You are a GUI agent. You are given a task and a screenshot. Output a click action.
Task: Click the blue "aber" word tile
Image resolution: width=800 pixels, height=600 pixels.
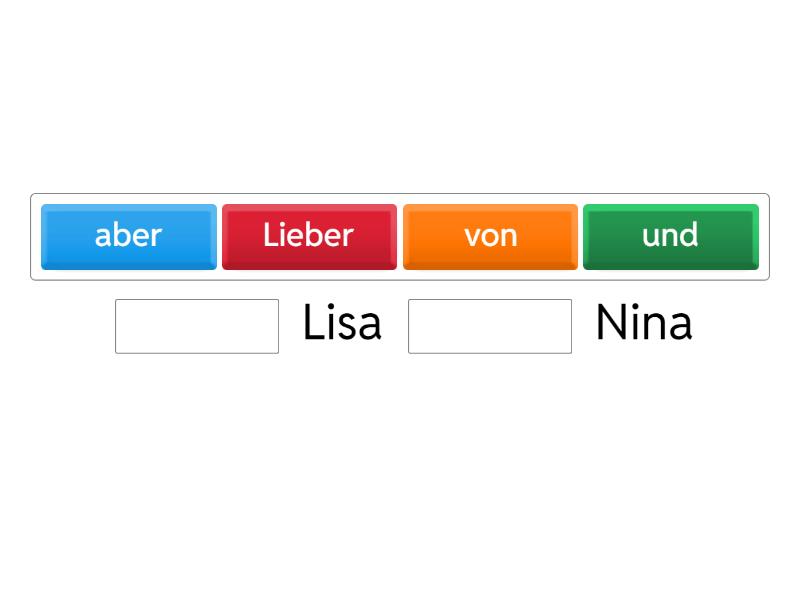click(129, 236)
